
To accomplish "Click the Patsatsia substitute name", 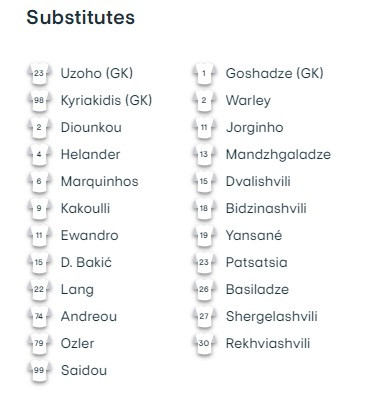I will (256, 262).
